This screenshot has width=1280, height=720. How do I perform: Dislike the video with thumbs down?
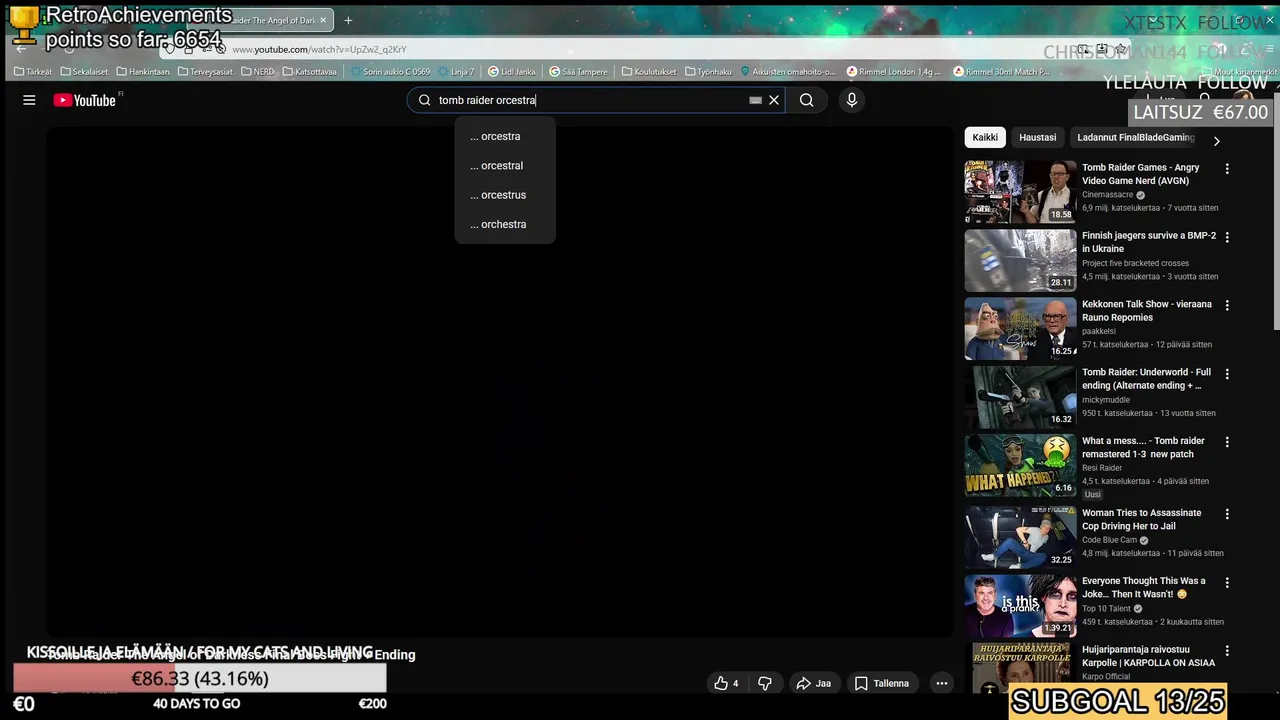[765, 683]
